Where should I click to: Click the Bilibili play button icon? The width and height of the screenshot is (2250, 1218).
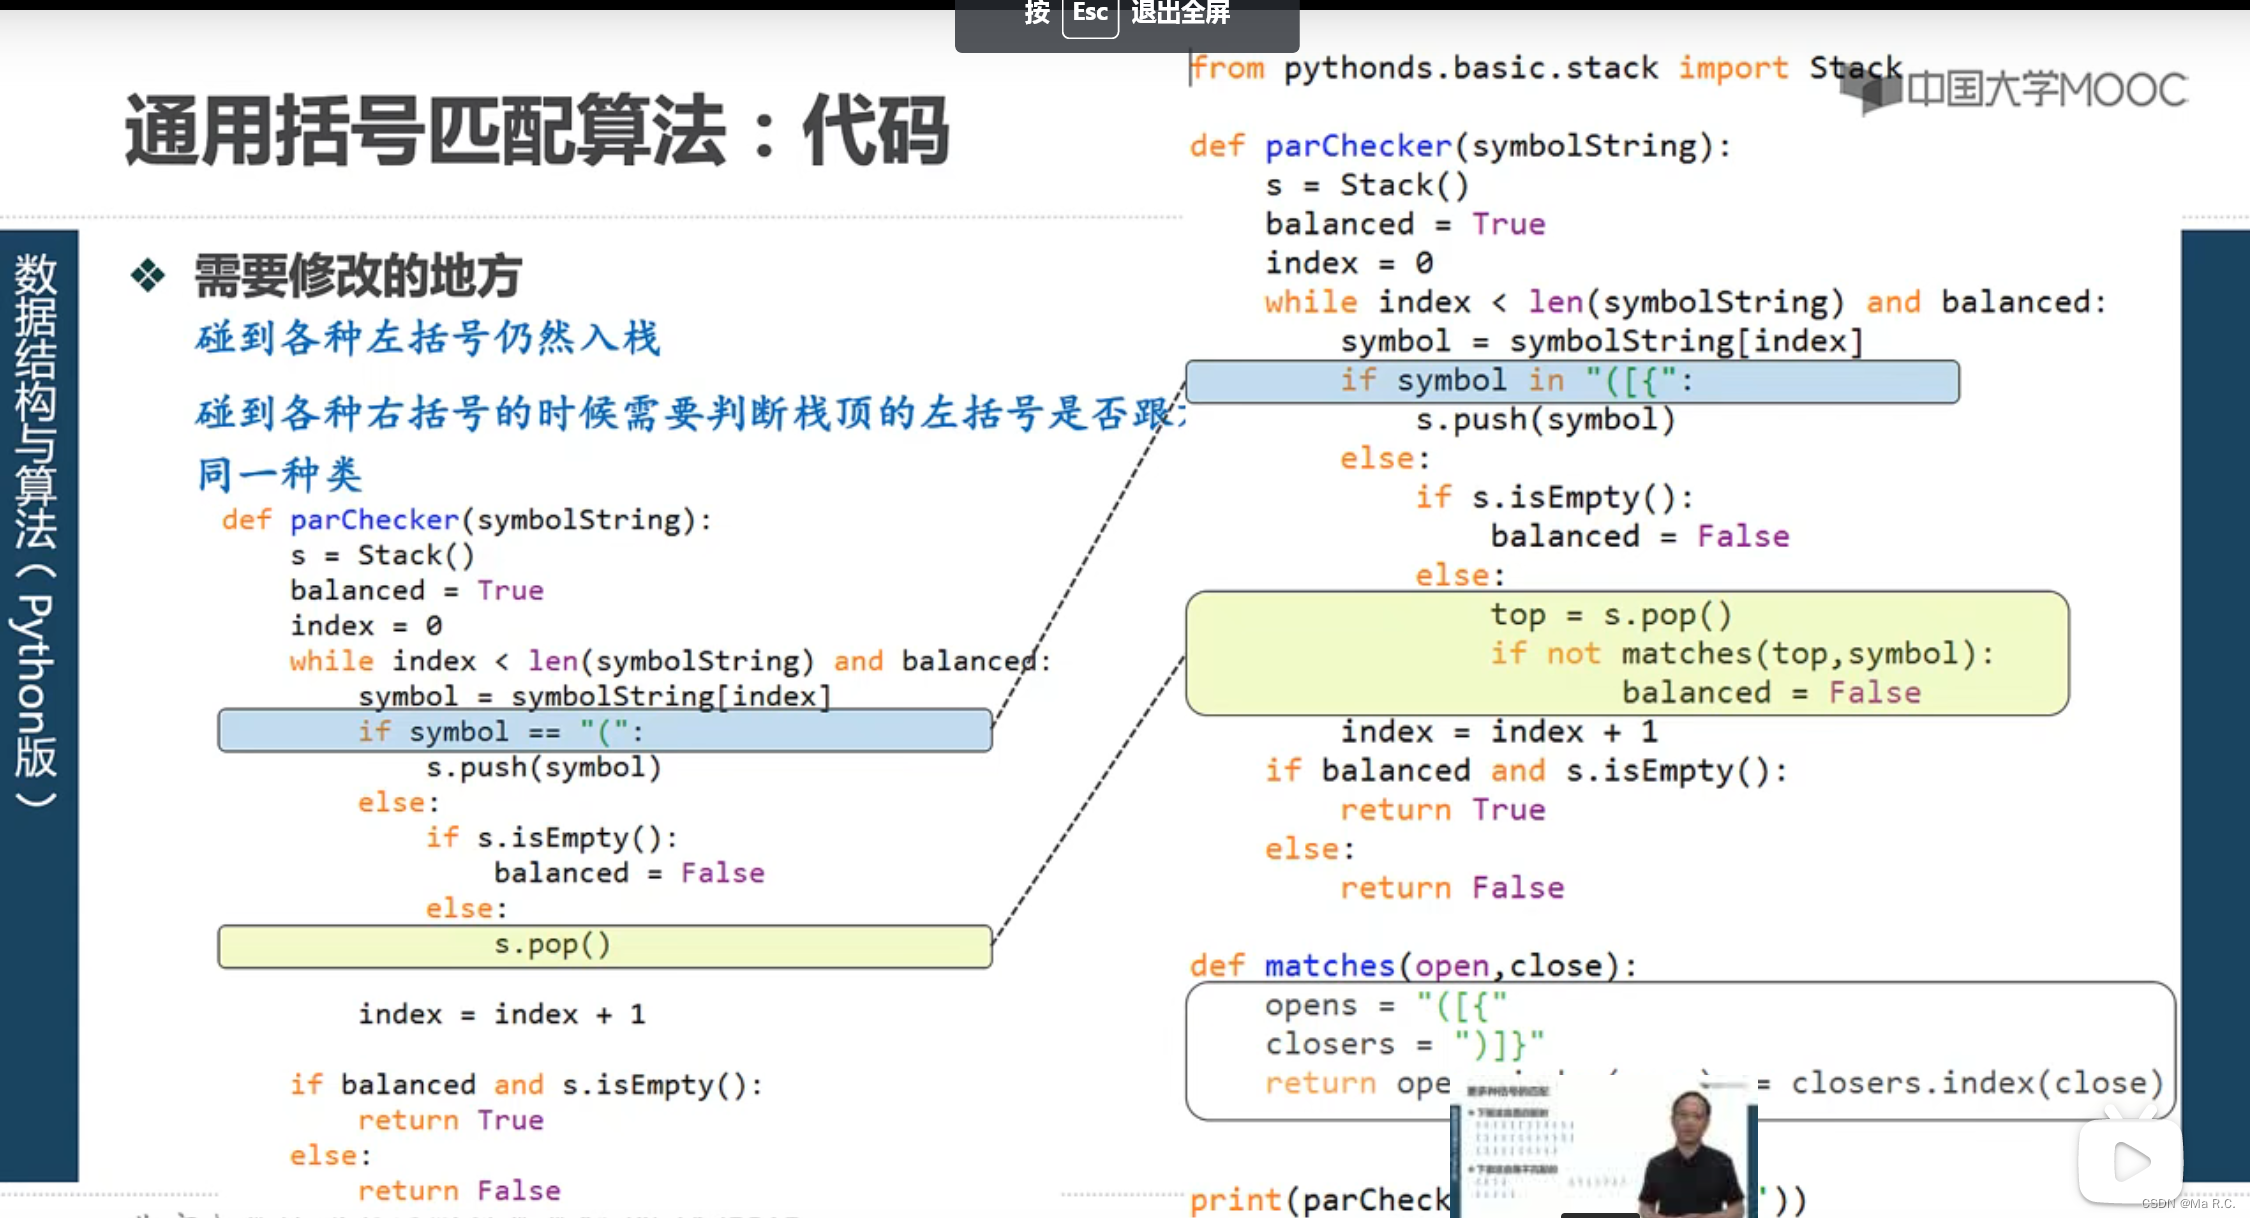click(2130, 1161)
